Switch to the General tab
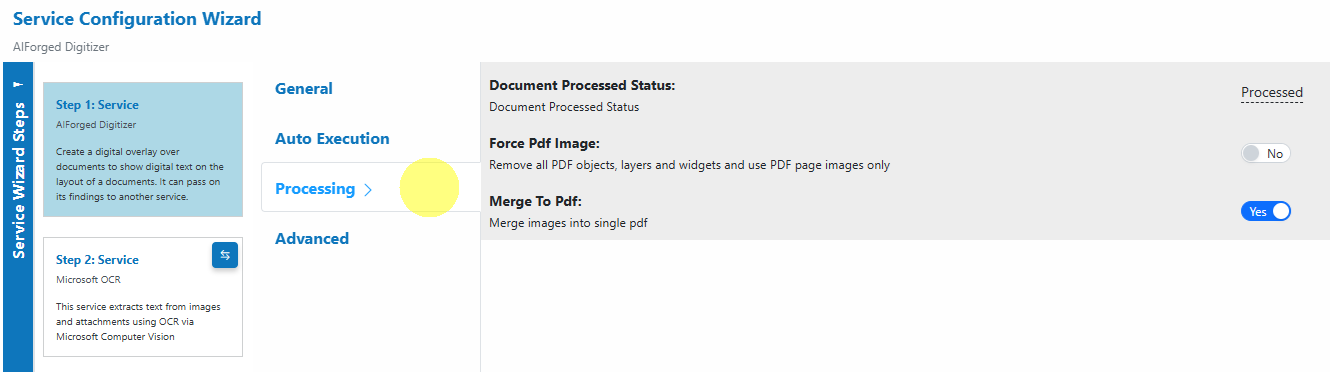 pyautogui.click(x=303, y=88)
